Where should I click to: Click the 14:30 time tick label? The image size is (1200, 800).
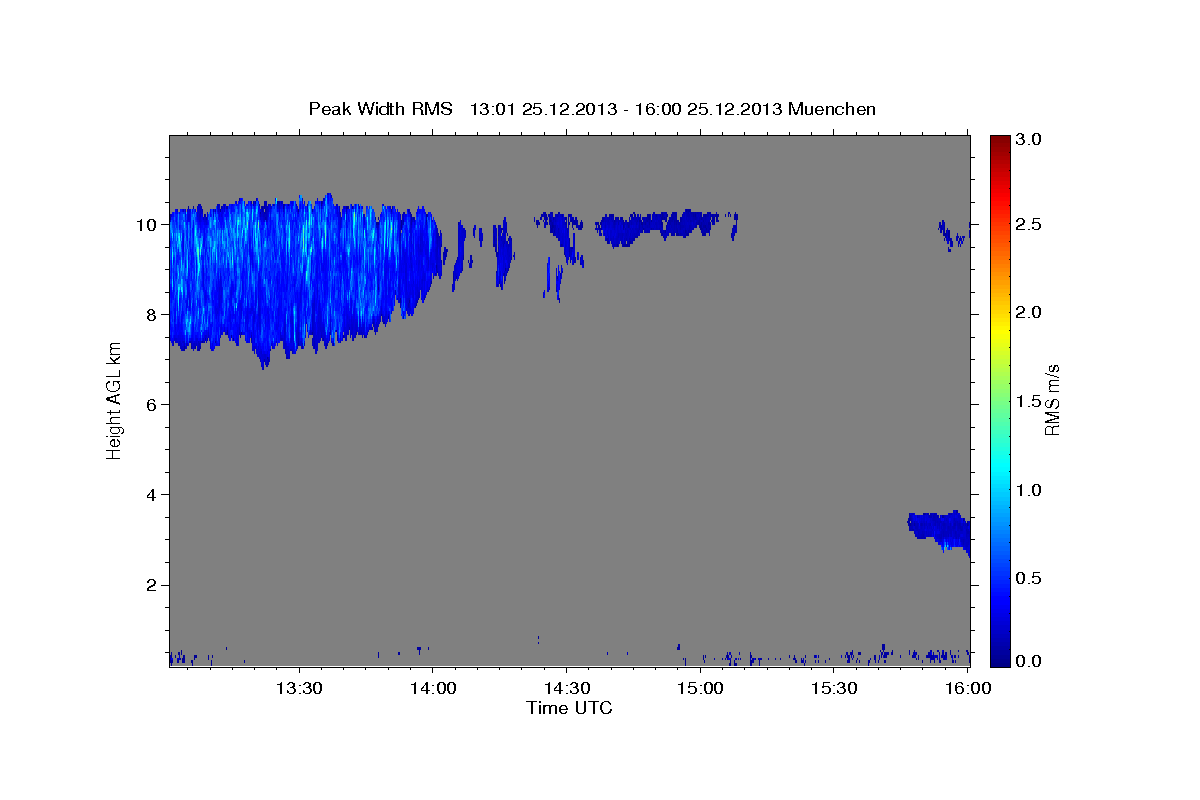(566, 688)
